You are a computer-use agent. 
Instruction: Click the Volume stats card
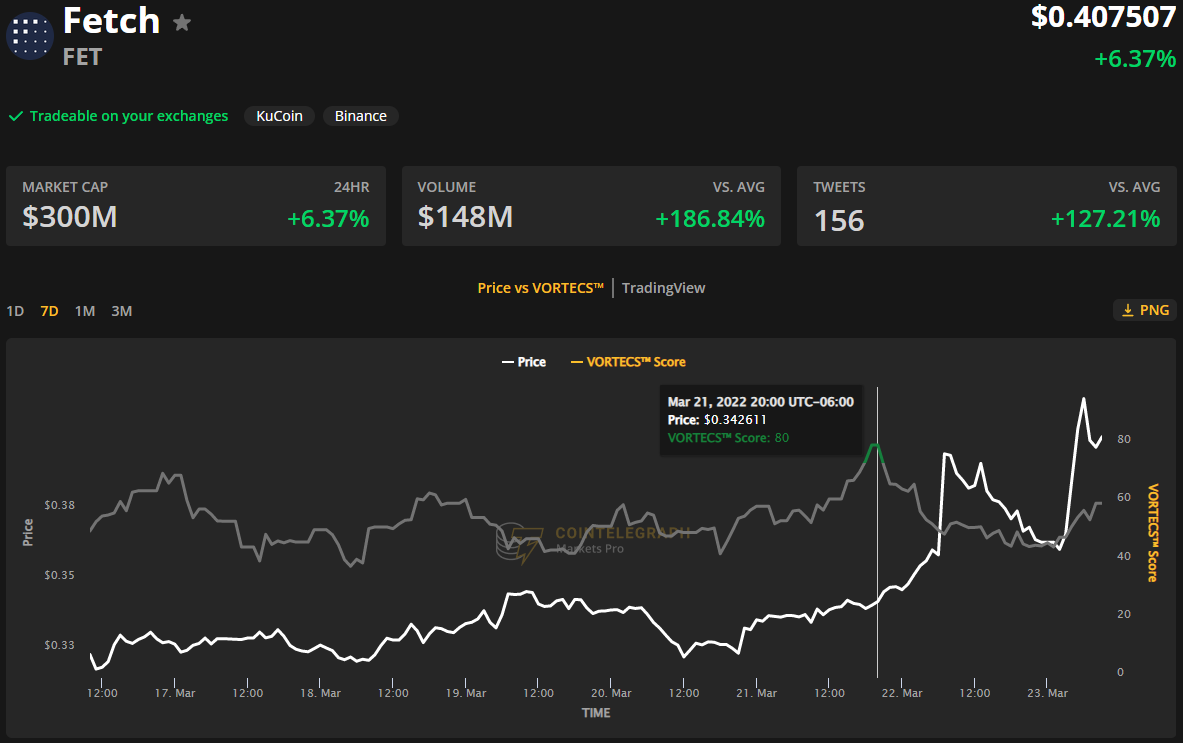[x=590, y=206]
